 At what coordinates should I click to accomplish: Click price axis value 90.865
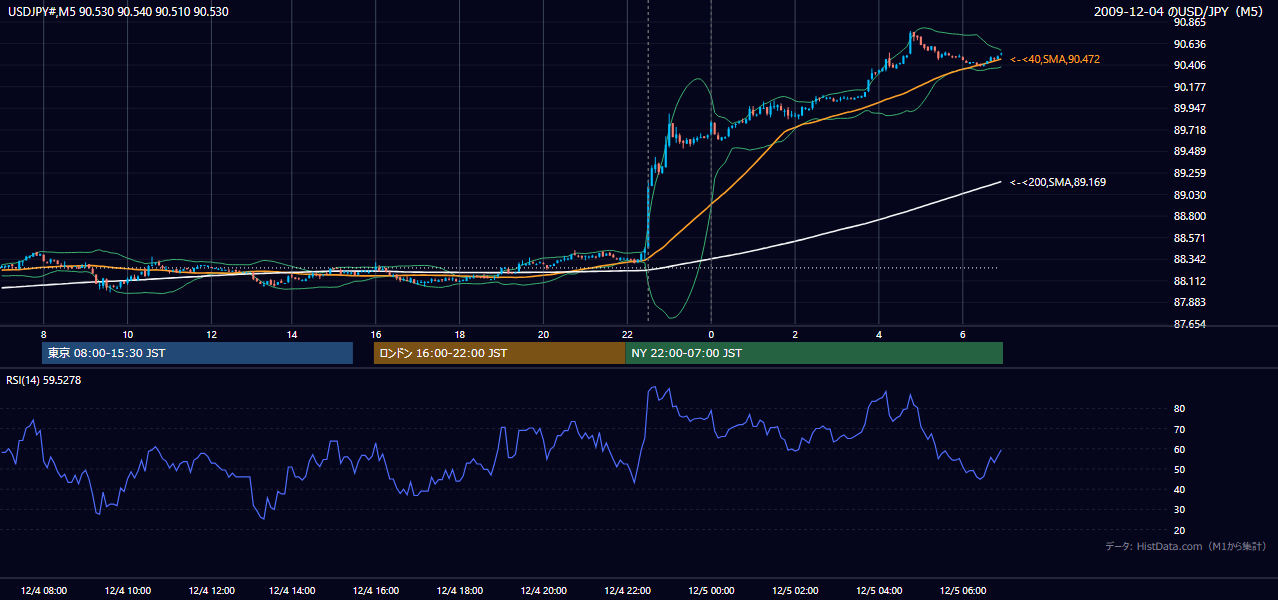1188,22
